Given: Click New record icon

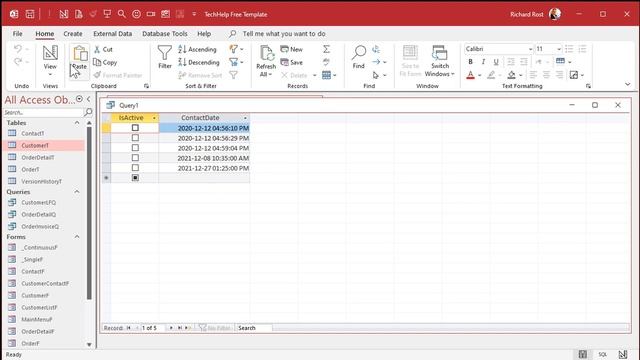Looking at the screenshot, I should tap(284, 49).
